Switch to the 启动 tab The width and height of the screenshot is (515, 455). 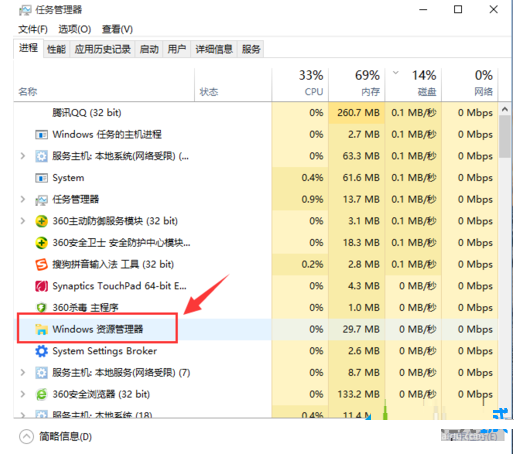pos(149,49)
